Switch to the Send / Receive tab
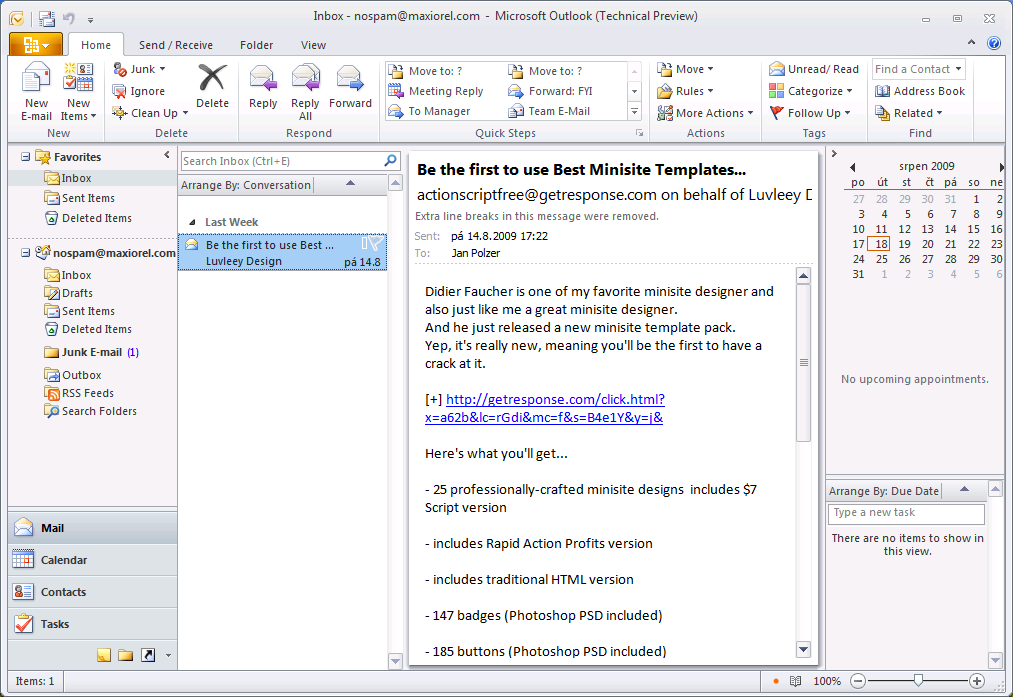The height and width of the screenshot is (697, 1013). pyautogui.click(x=175, y=45)
